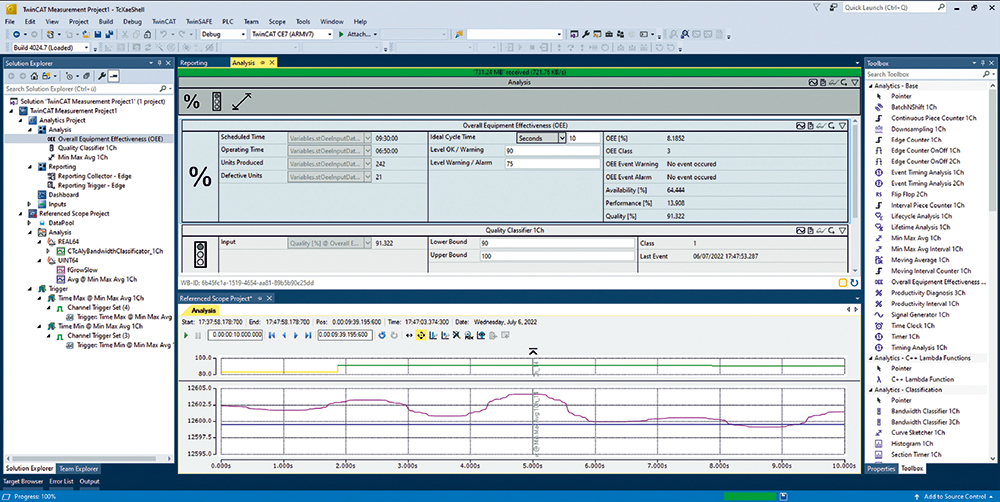Collapse Analytics - Classification toolbox group
1000x502 pixels.
coord(871,390)
